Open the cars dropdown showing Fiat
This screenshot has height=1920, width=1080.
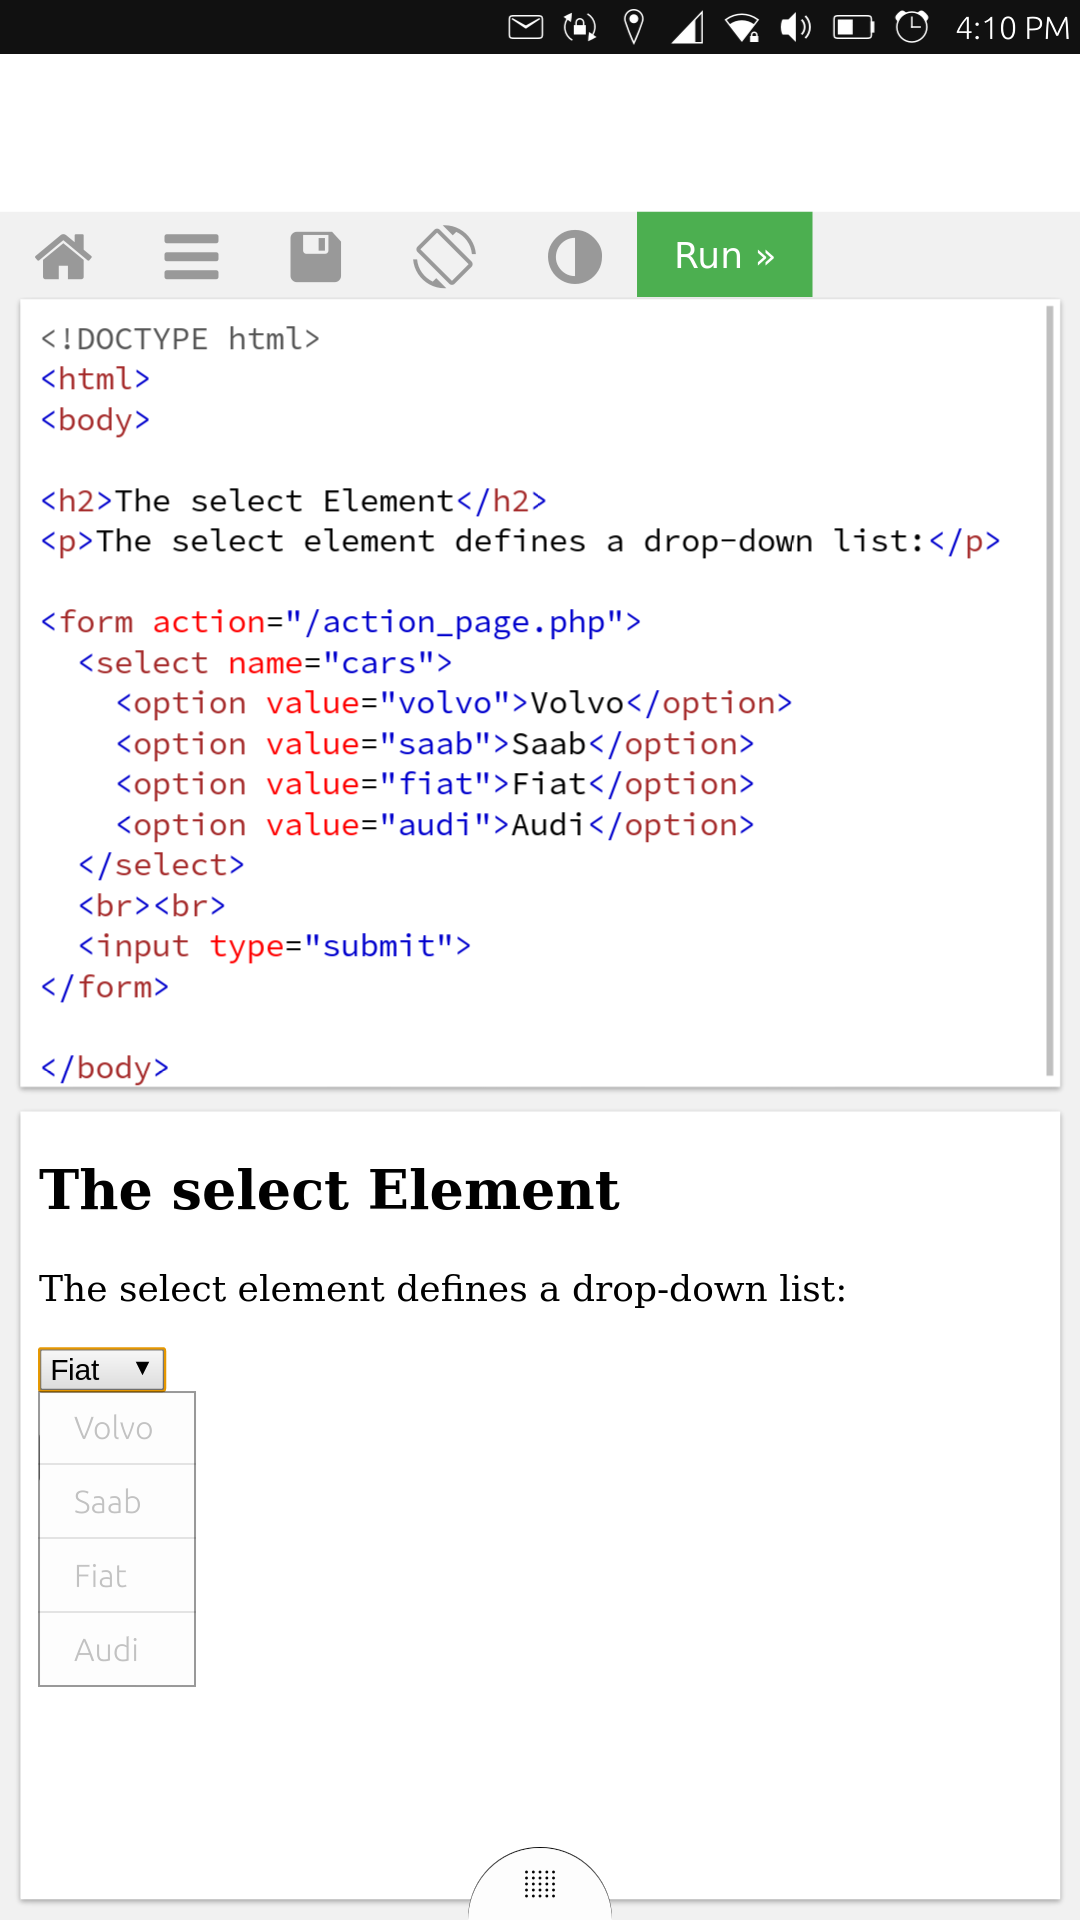[x=100, y=1369]
